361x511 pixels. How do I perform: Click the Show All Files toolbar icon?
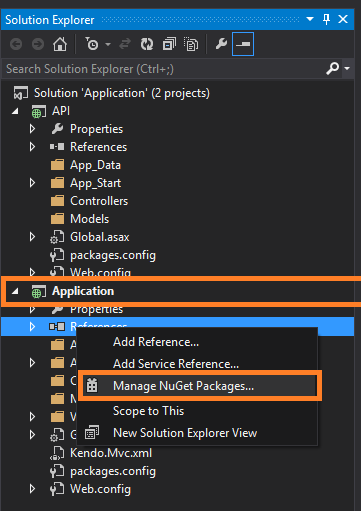pyautogui.click(x=191, y=44)
